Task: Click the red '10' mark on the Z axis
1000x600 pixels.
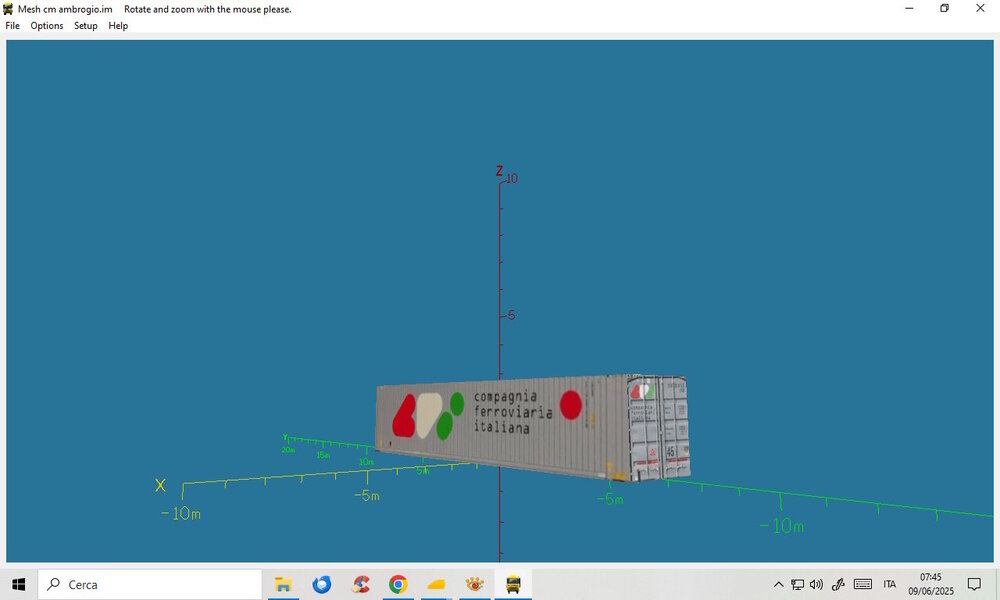Action: point(511,179)
